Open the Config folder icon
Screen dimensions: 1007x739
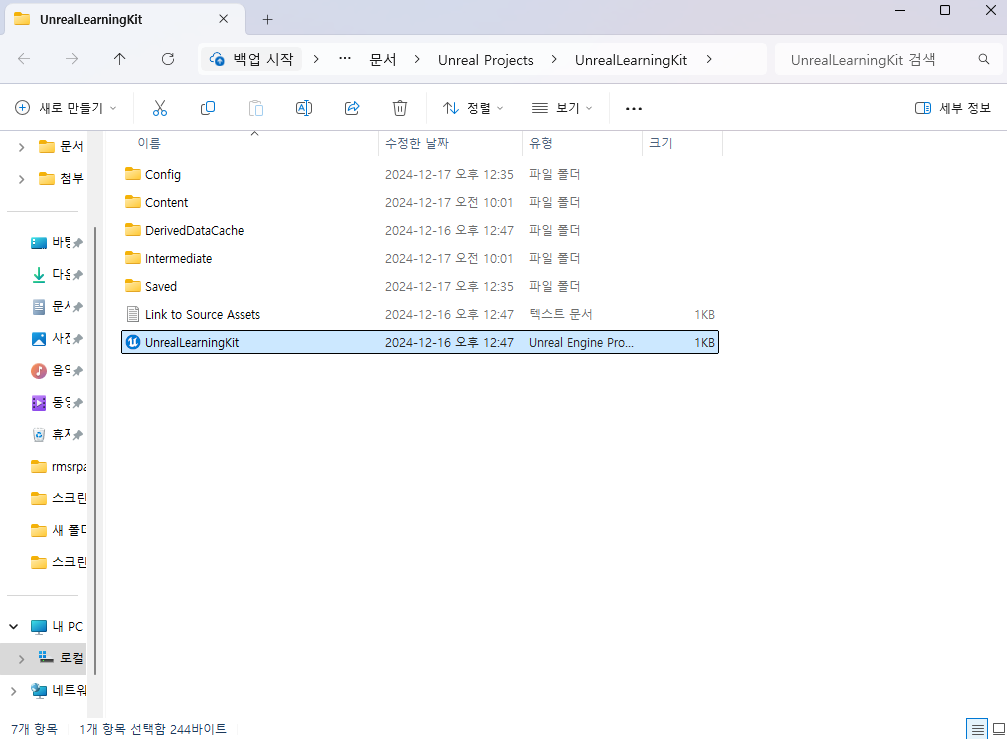133,174
